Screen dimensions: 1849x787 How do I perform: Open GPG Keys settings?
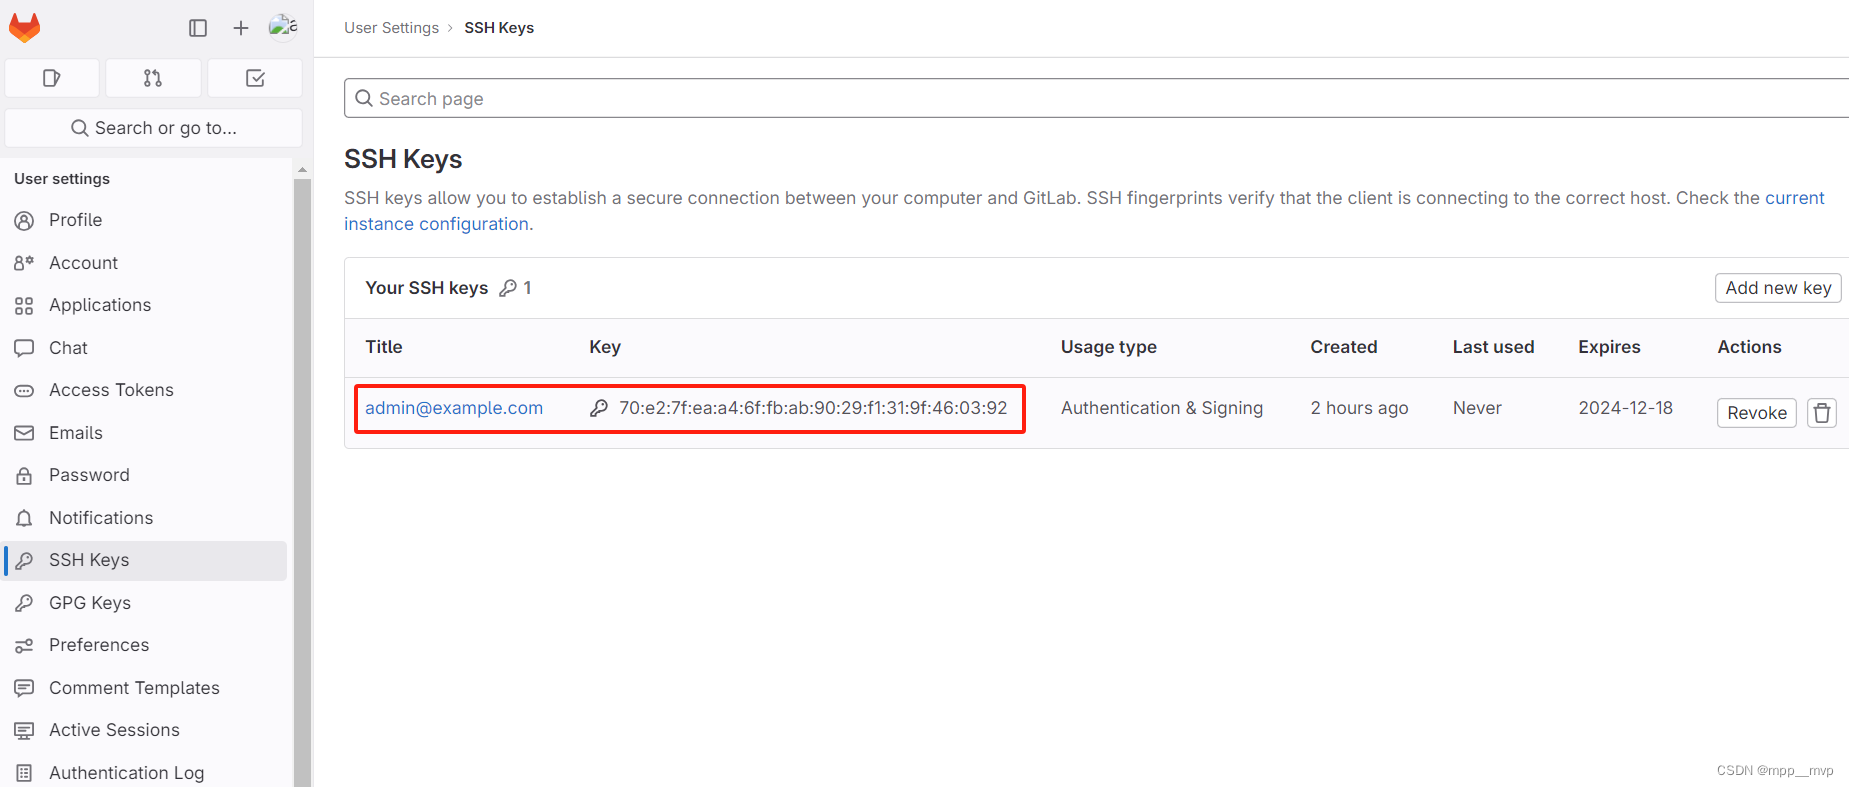pos(145,603)
